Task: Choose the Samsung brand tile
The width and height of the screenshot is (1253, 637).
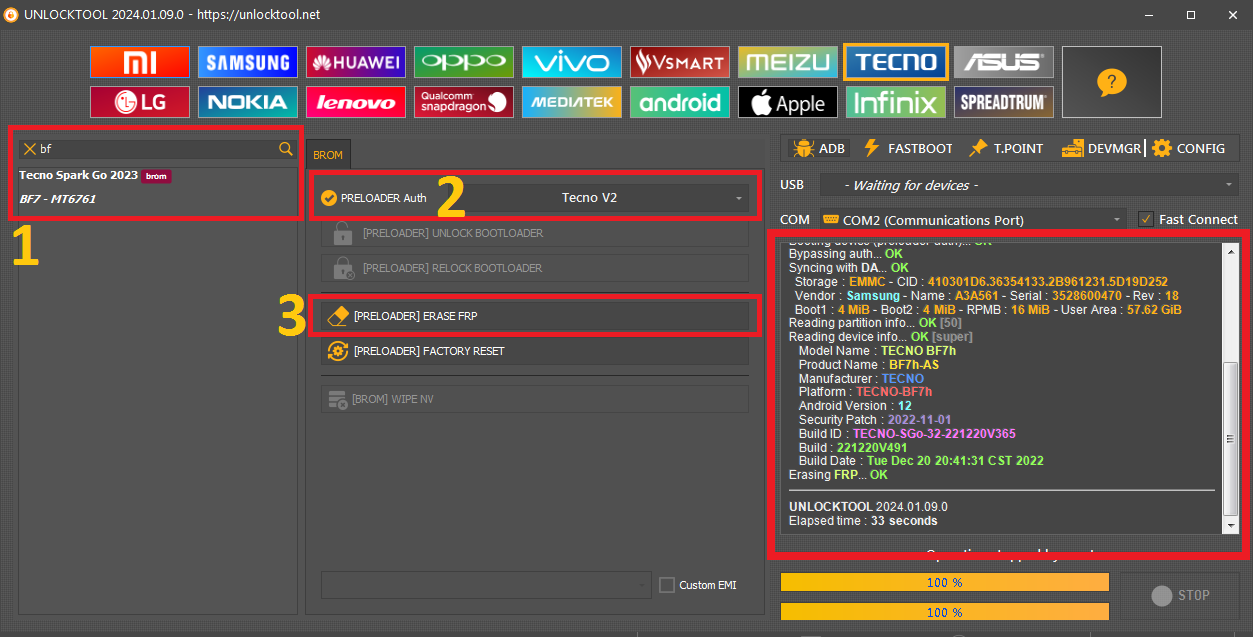Action: coord(248,62)
